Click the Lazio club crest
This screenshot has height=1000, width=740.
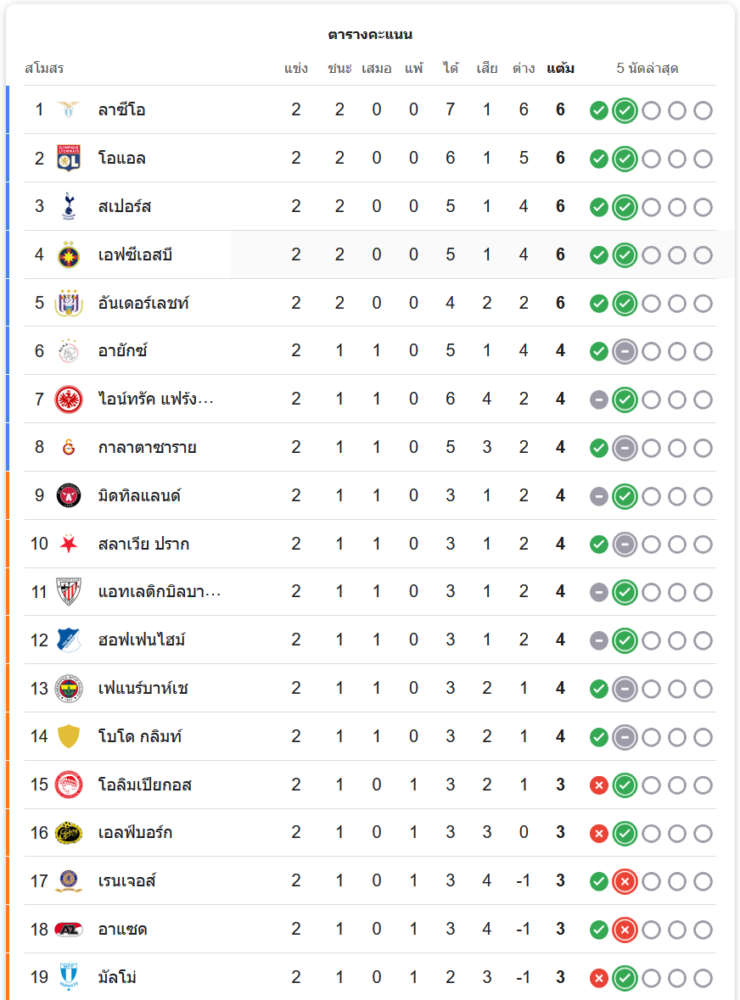tap(69, 110)
